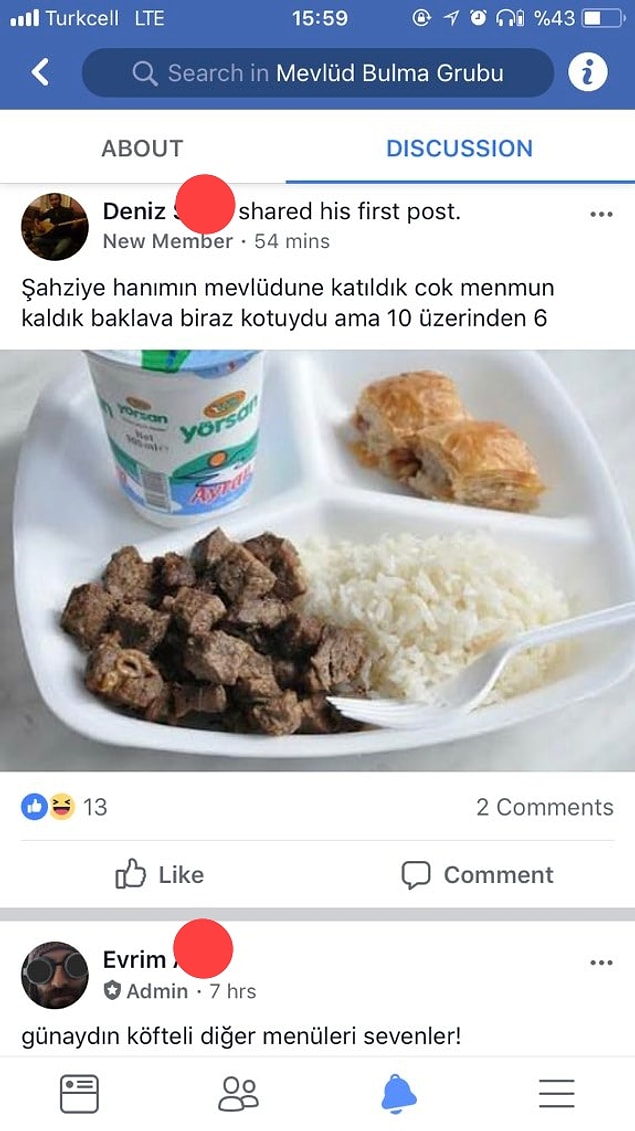Tap the thumbs-up Like icon
635x1131 pixels.
coord(131,874)
